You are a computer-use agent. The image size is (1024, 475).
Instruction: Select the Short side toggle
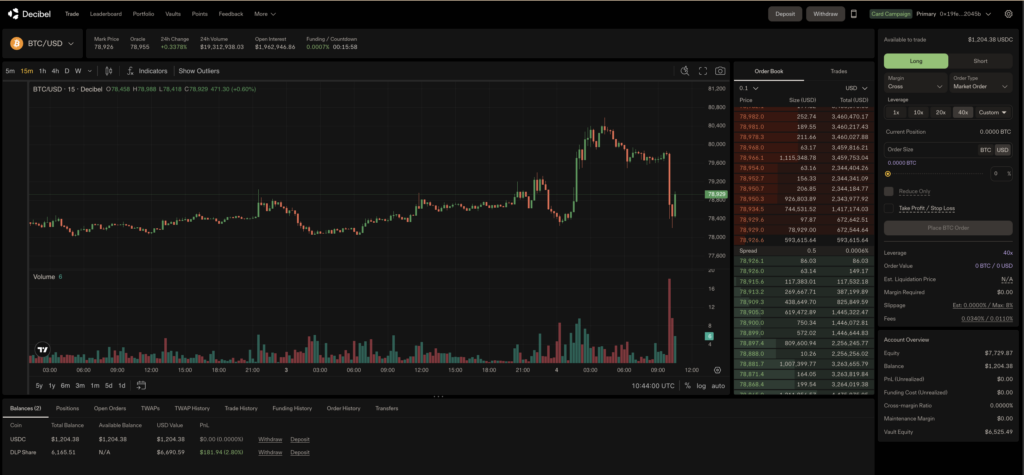980,61
